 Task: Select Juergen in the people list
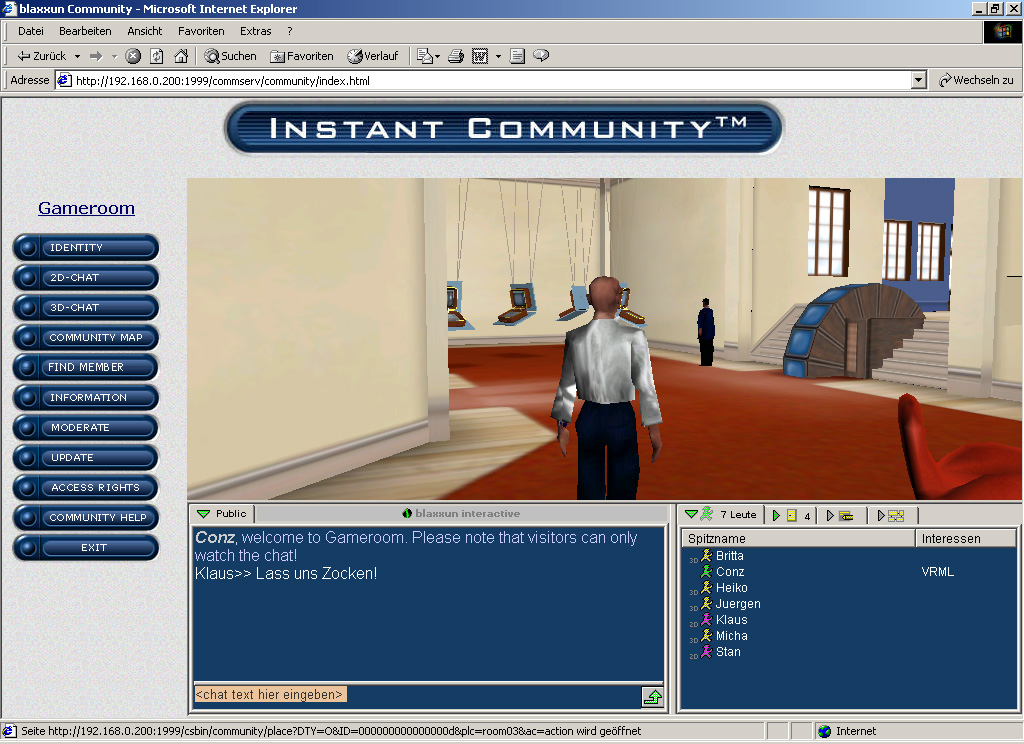738,604
